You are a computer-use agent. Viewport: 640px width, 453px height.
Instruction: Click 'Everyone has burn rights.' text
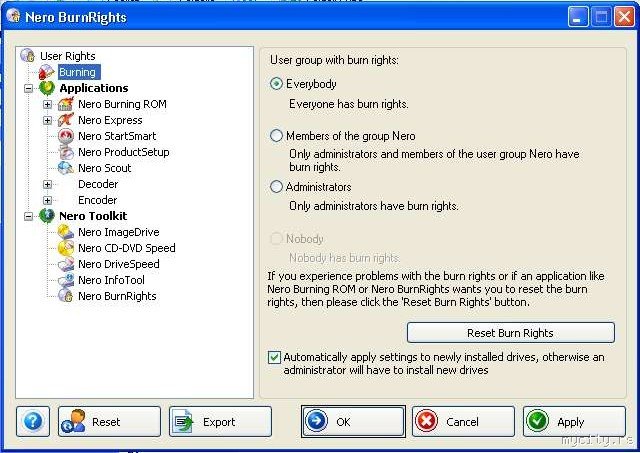[x=349, y=104]
